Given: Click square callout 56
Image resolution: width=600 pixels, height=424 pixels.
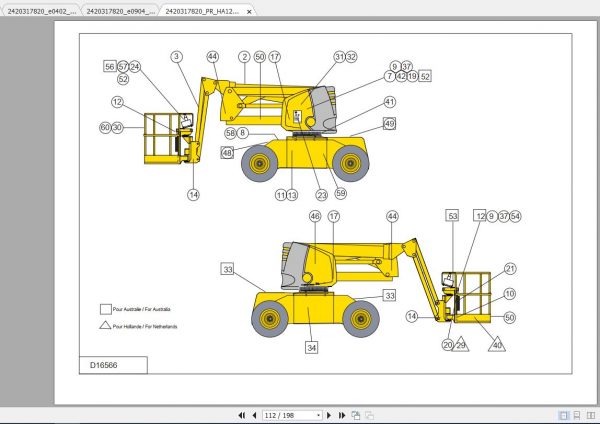Looking at the screenshot, I should click(x=110, y=67).
